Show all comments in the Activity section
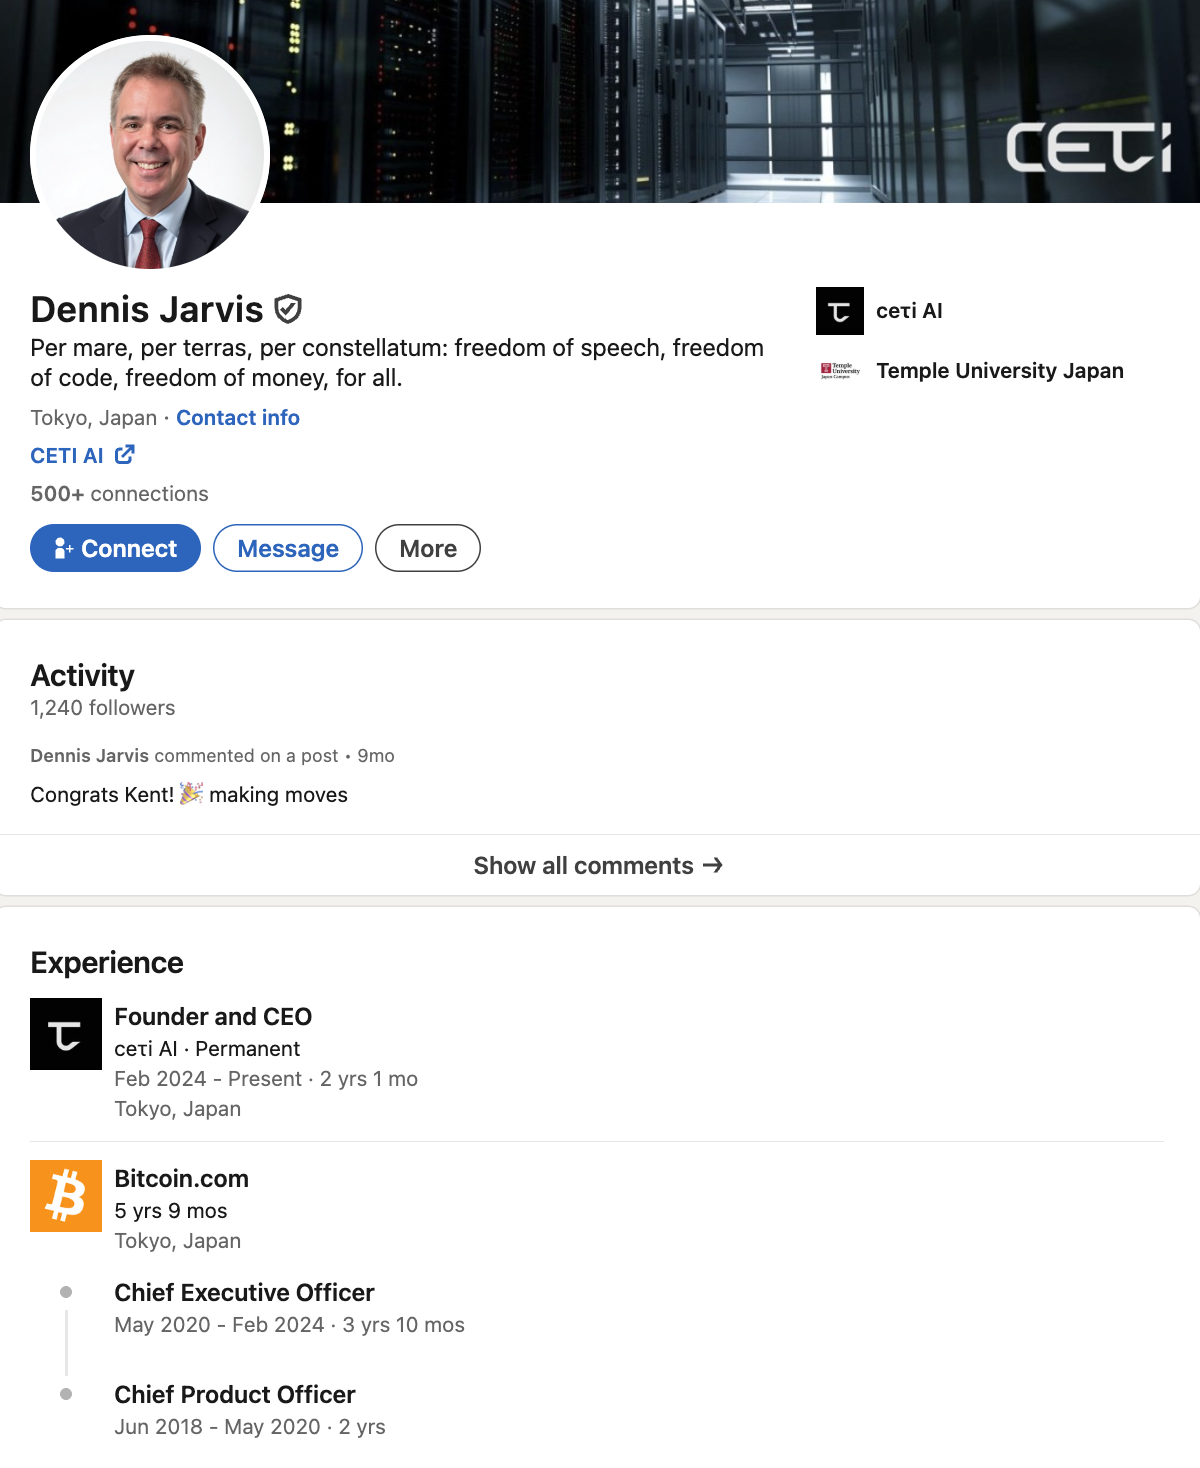 [598, 864]
